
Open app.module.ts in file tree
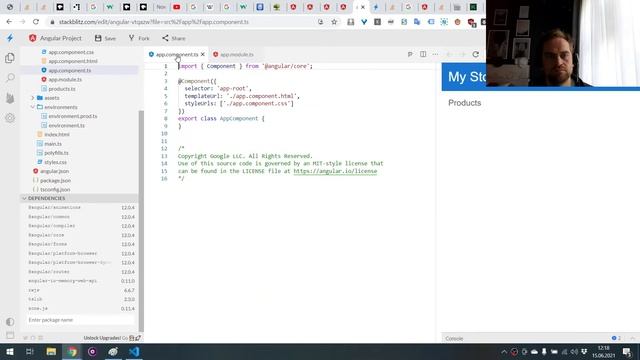coord(65,80)
